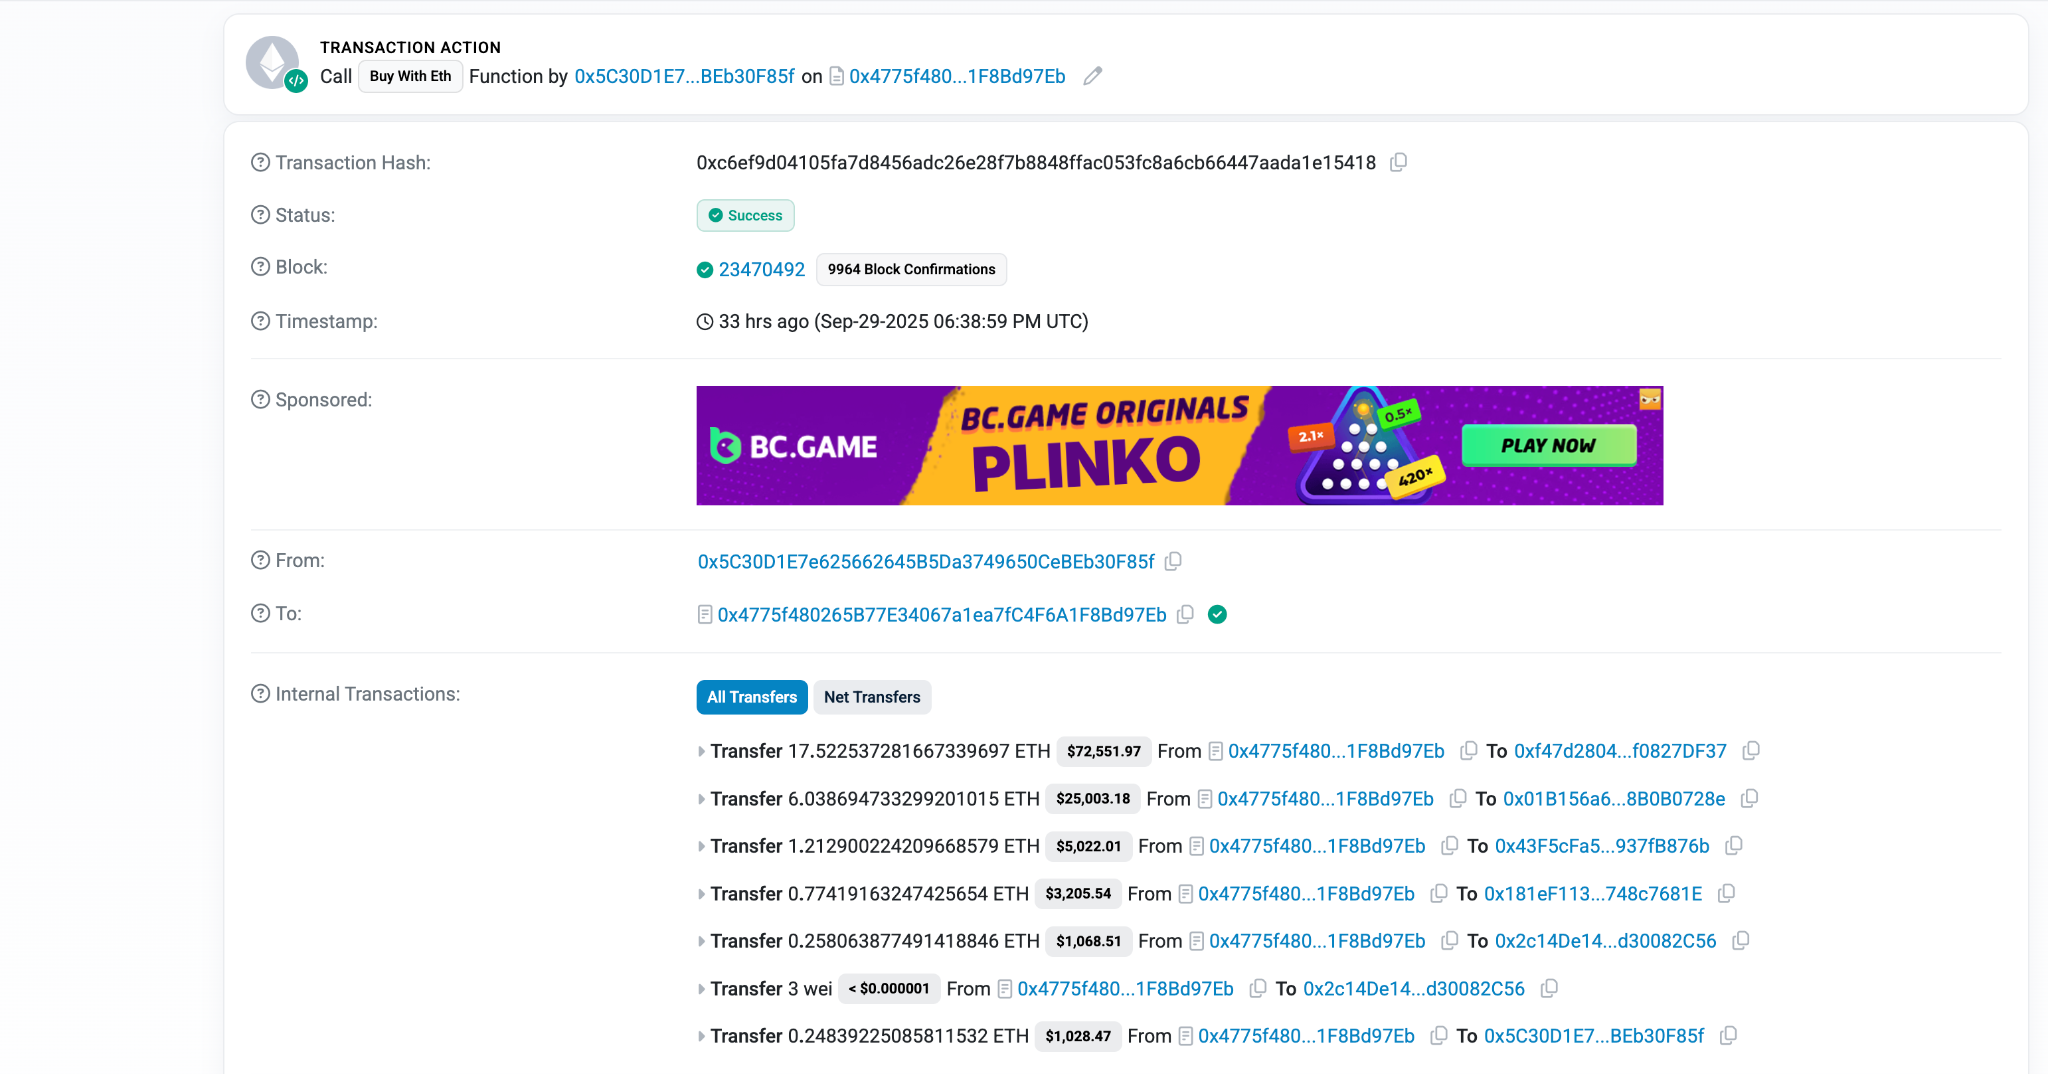This screenshot has width=2048, height=1074.
Task: Switch to Net Transfers tab
Action: coord(871,697)
